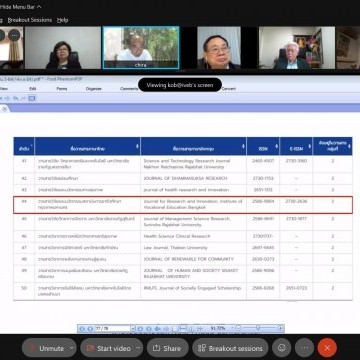Switch to facing pages view
This screenshot has height=360, width=360.
pyautogui.click(x=191, y=329)
